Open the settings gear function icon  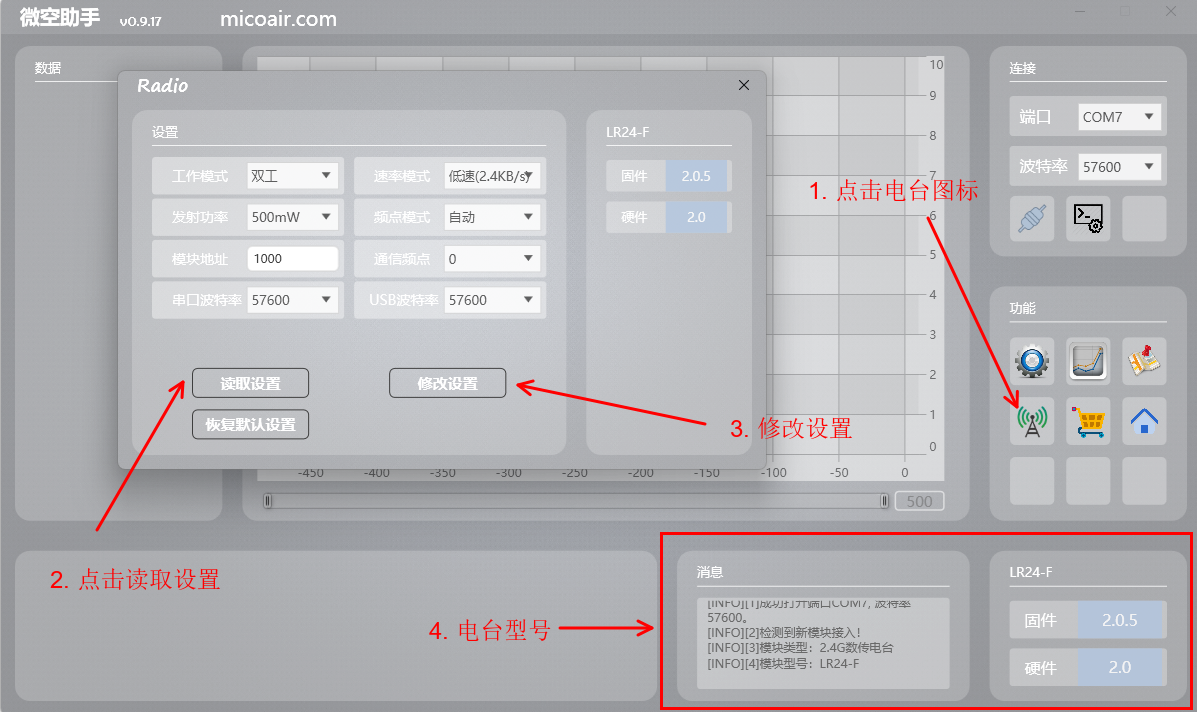(1032, 360)
